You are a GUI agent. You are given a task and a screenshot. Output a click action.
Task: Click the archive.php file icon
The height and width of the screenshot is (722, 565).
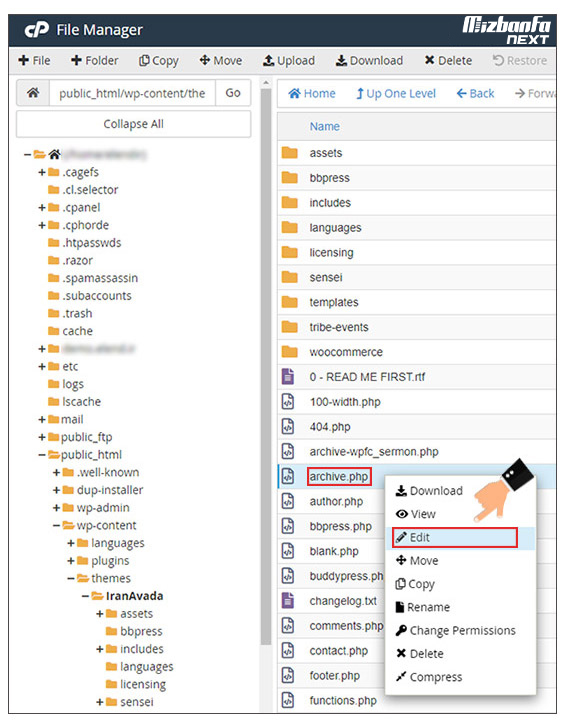point(288,476)
